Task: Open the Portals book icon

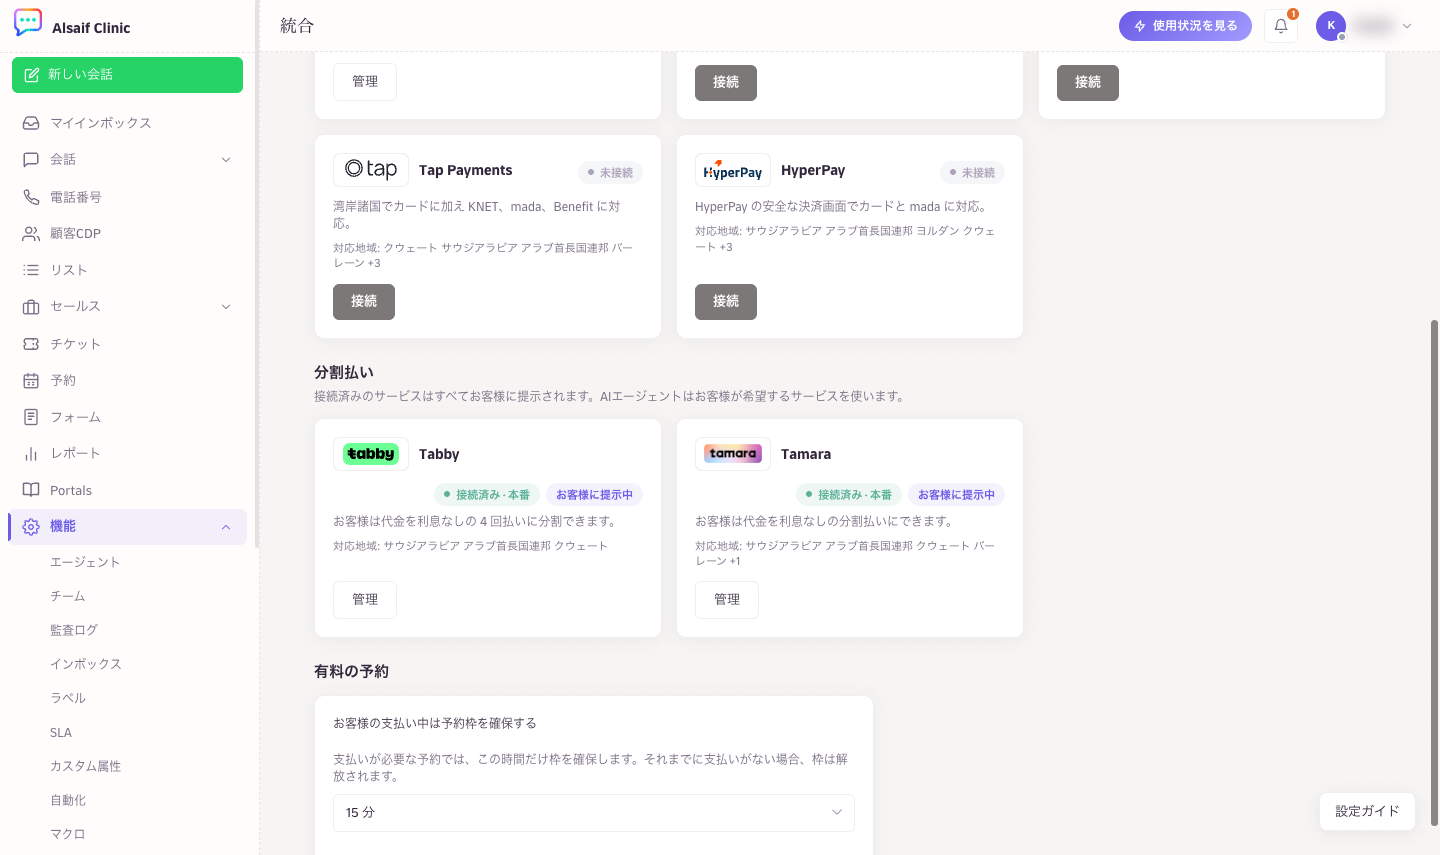Action: [x=31, y=490]
